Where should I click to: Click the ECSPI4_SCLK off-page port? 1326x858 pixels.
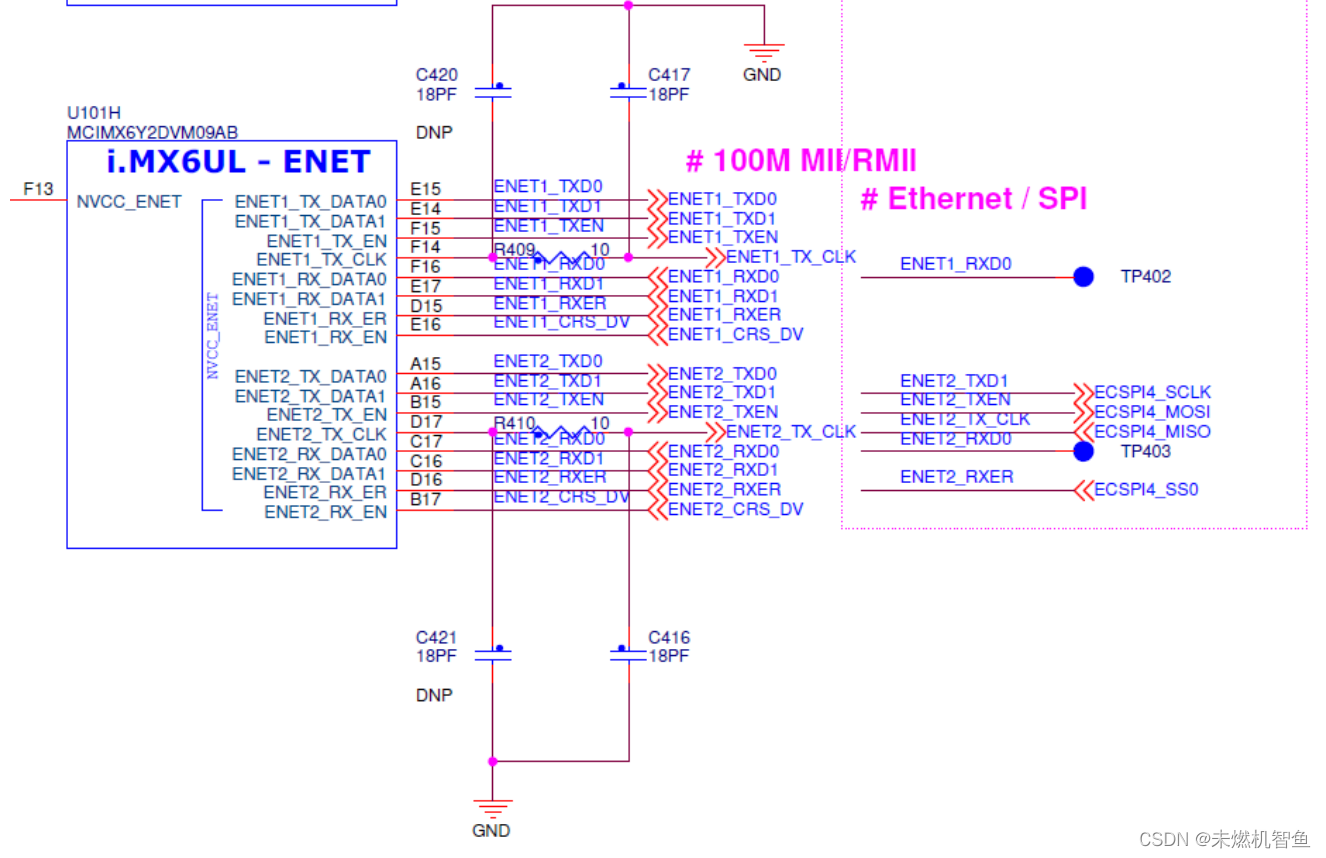coord(1141,392)
